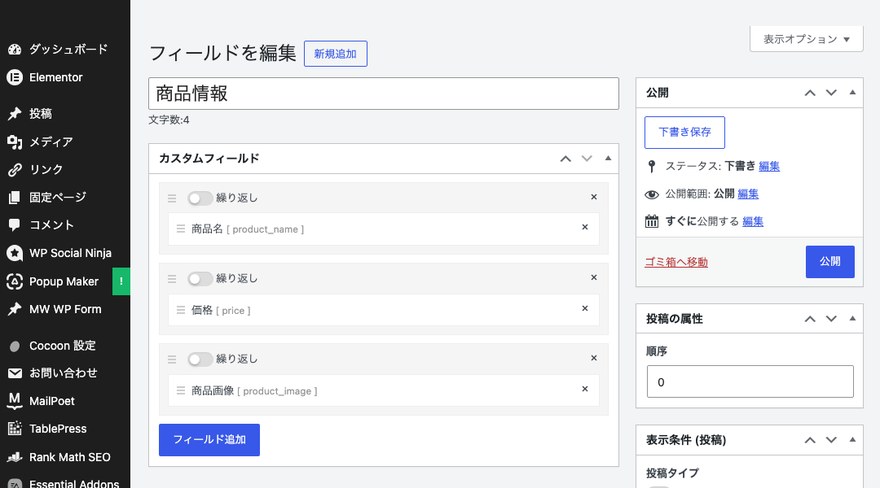The width and height of the screenshot is (880, 488).
Task: Remove the group containing 商品名
Action: point(594,197)
